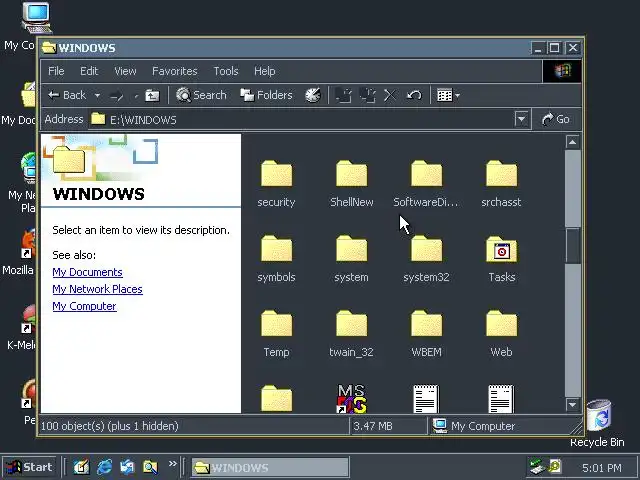Click the Go button
The image size is (640, 480).
[x=556, y=119]
